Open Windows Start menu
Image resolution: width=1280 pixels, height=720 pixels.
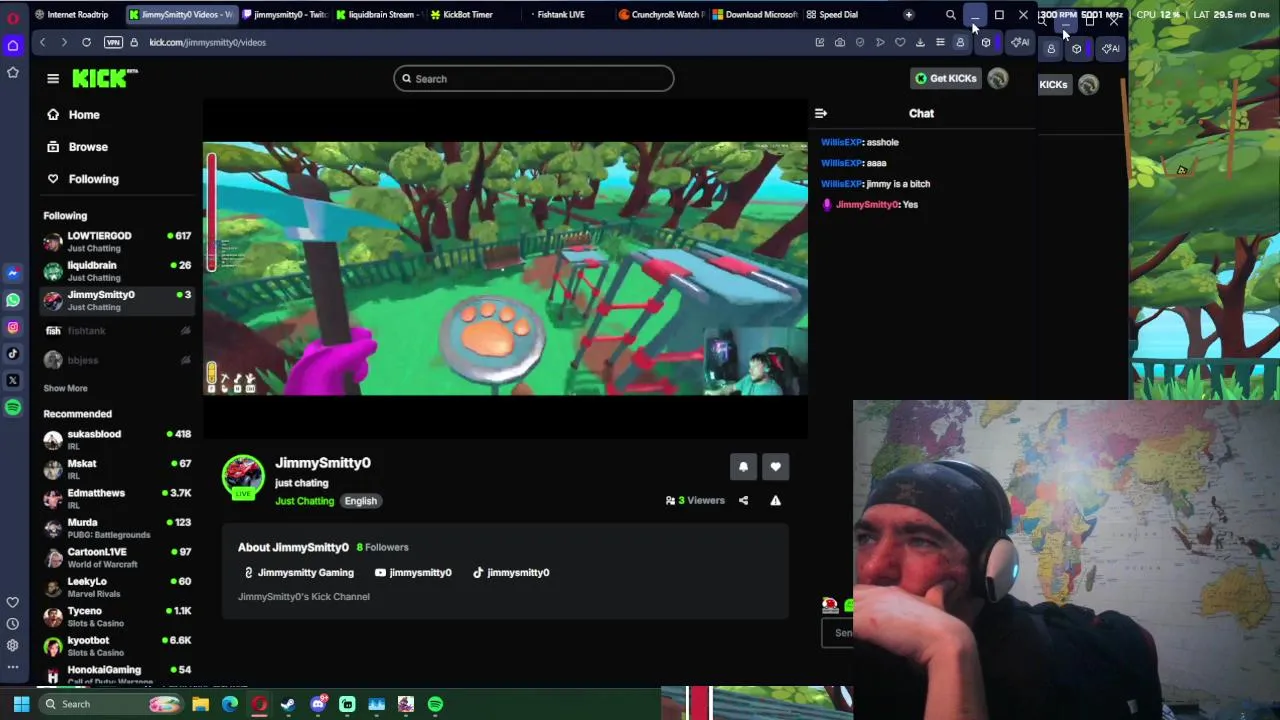(x=21, y=704)
